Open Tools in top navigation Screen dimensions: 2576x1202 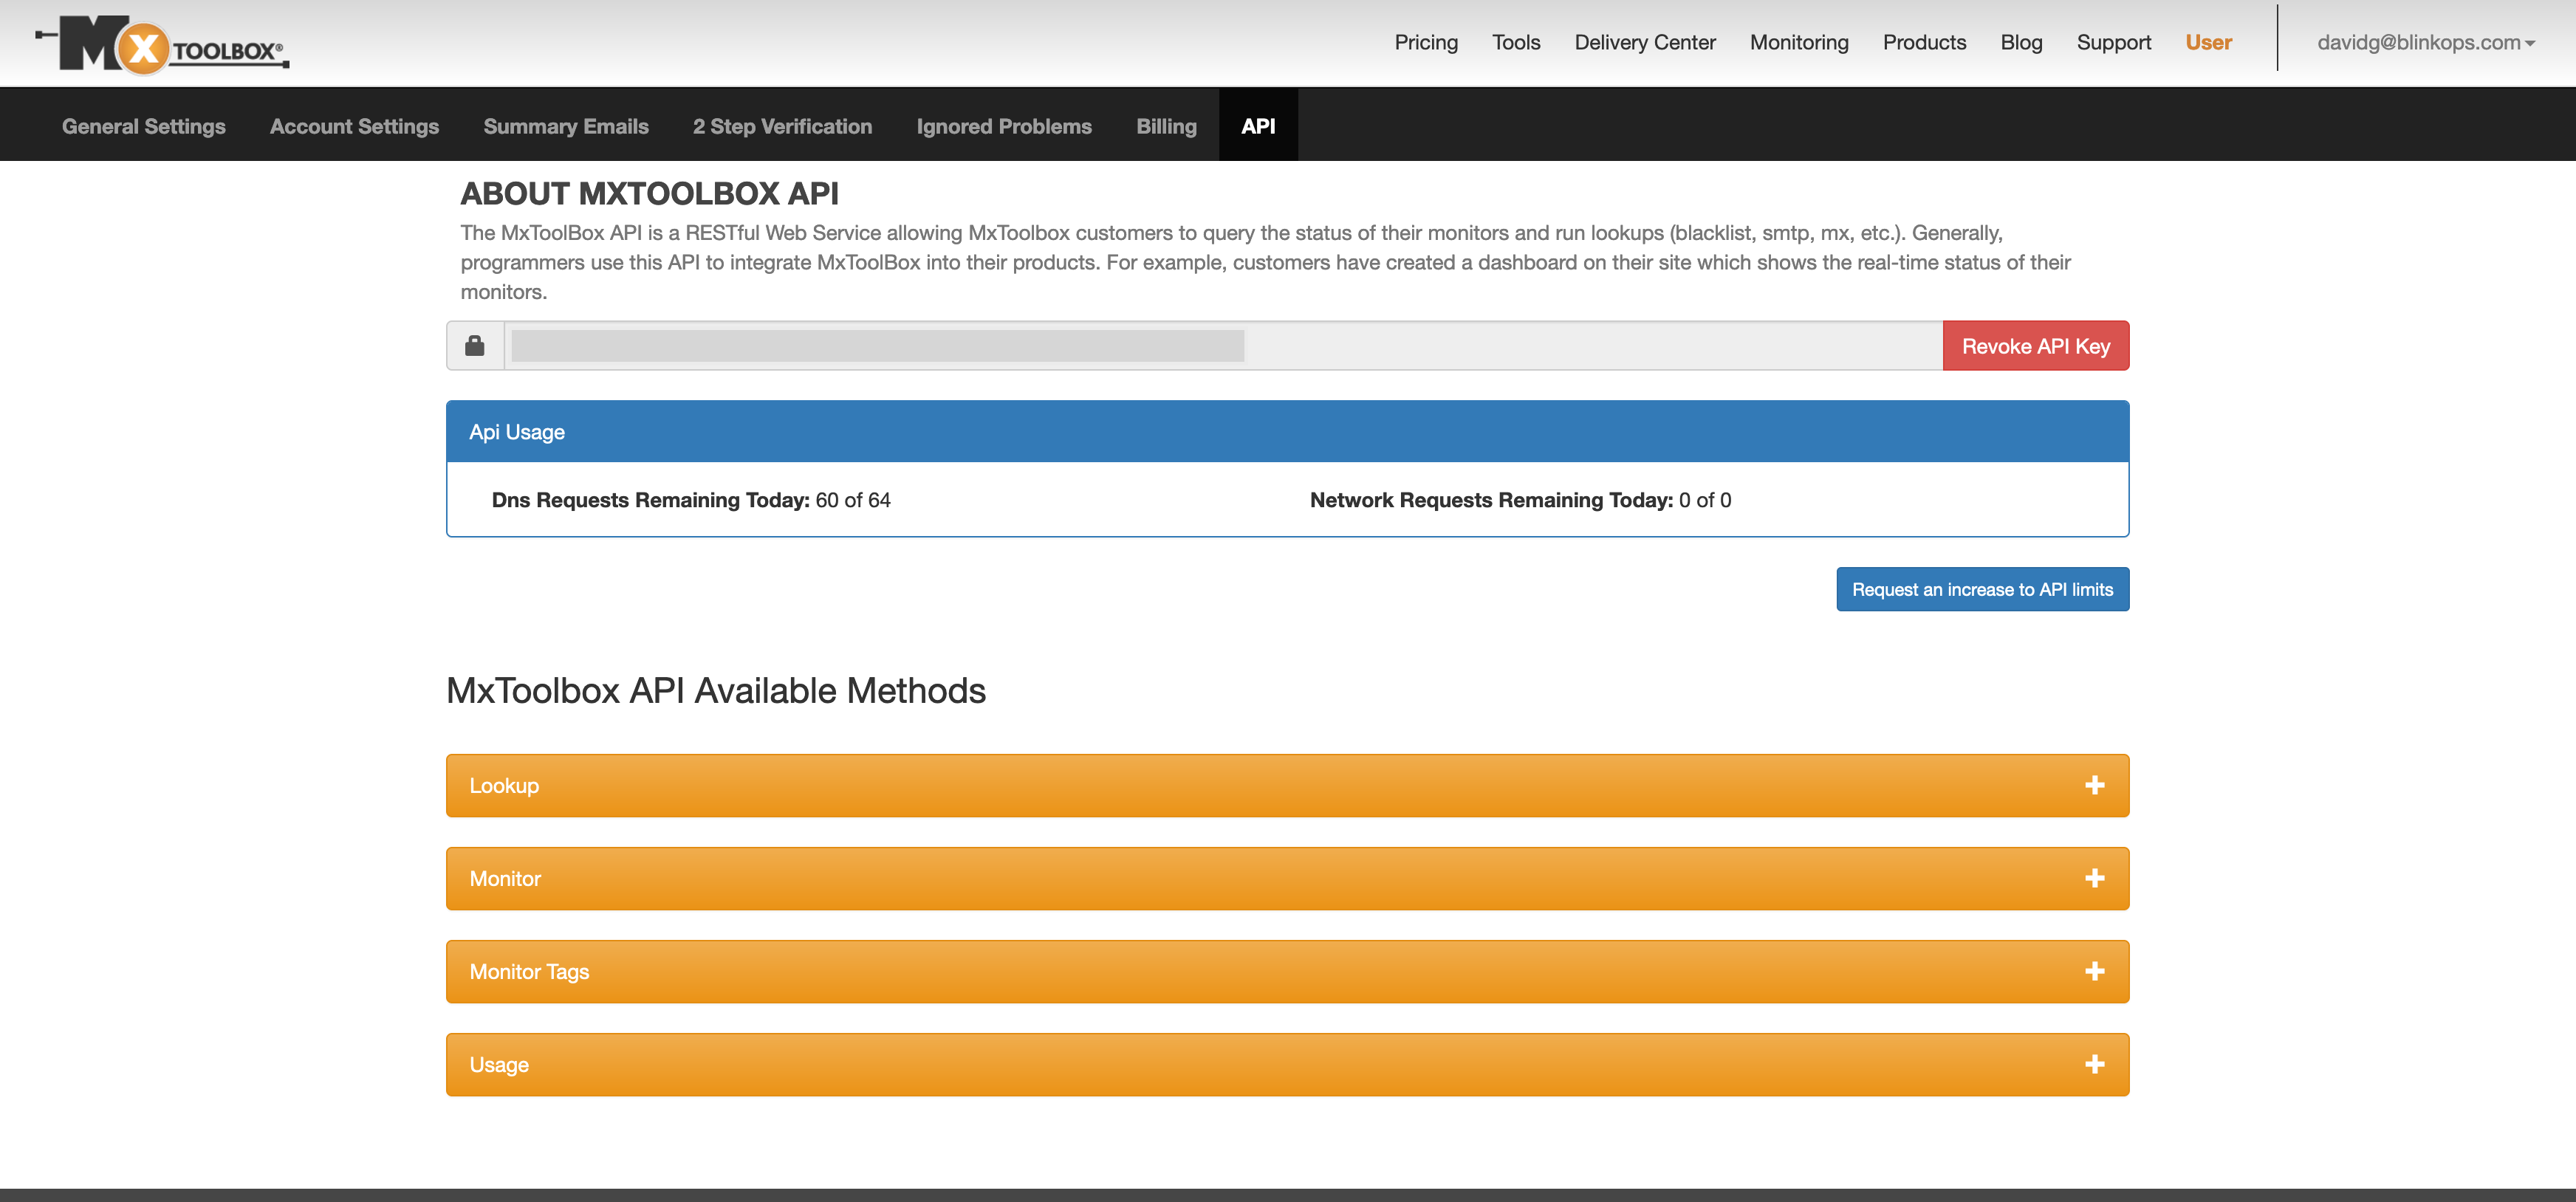coord(1516,43)
